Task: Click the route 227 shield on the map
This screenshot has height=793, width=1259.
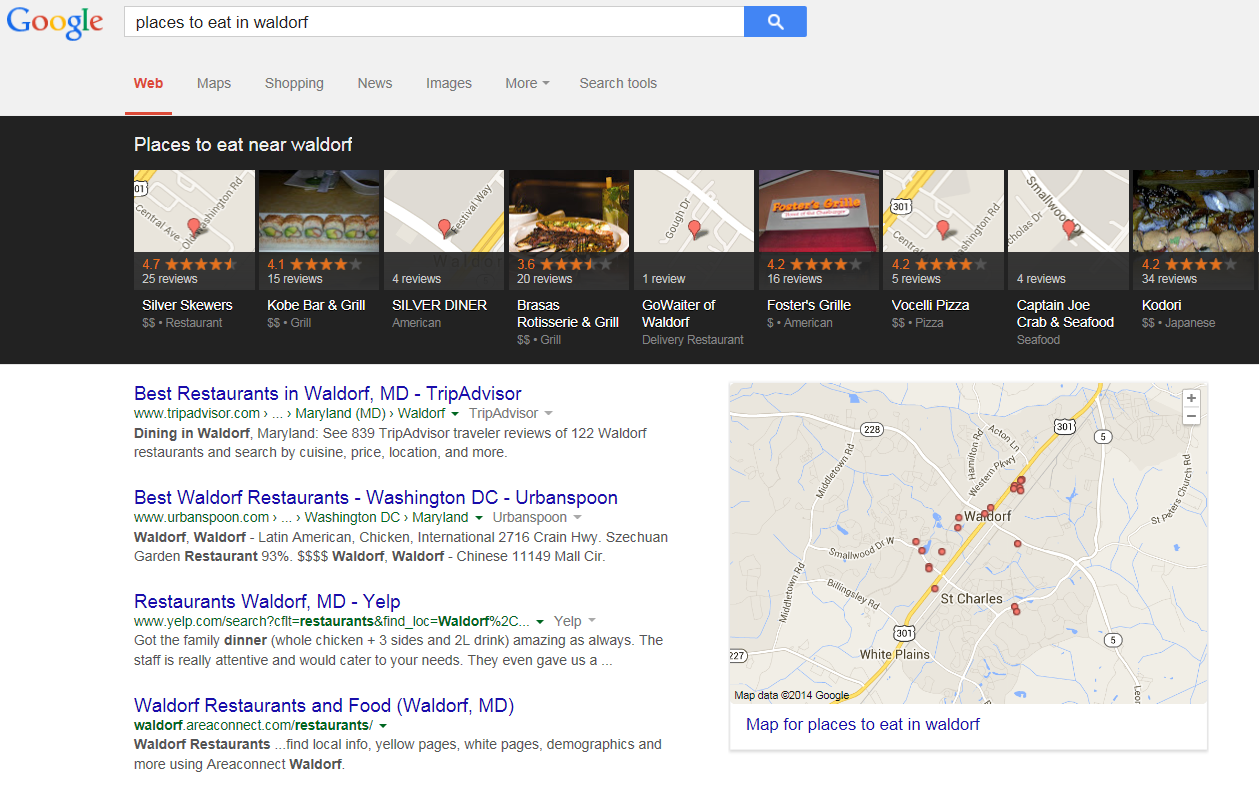Action: click(x=738, y=656)
